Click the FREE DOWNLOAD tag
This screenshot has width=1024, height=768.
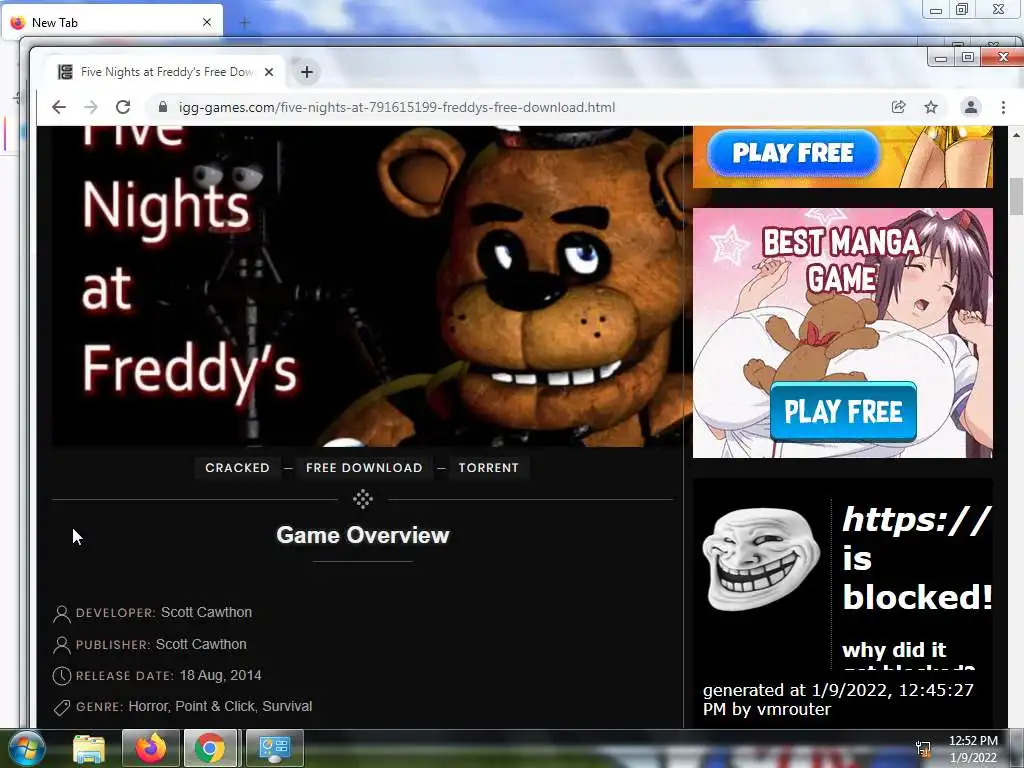pyautogui.click(x=364, y=468)
